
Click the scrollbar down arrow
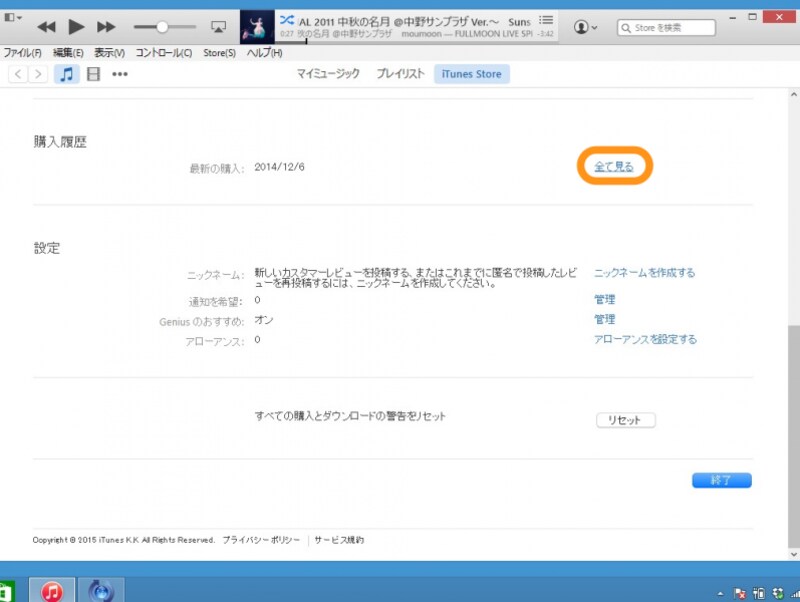click(794, 554)
